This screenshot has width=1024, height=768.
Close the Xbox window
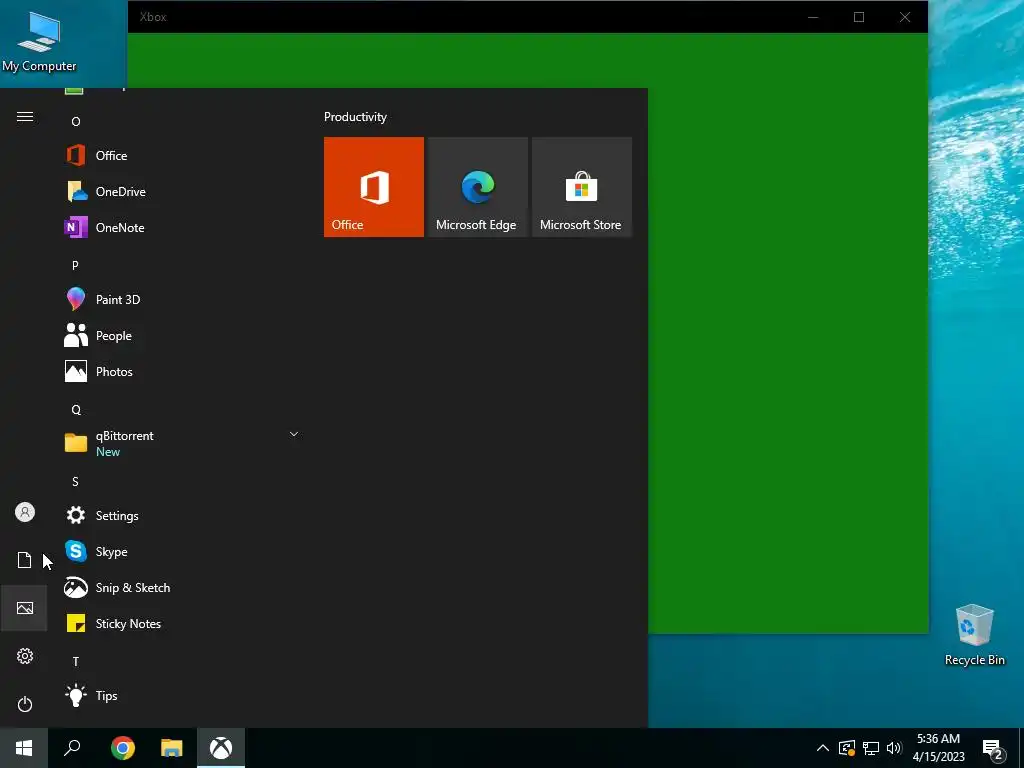[904, 17]
